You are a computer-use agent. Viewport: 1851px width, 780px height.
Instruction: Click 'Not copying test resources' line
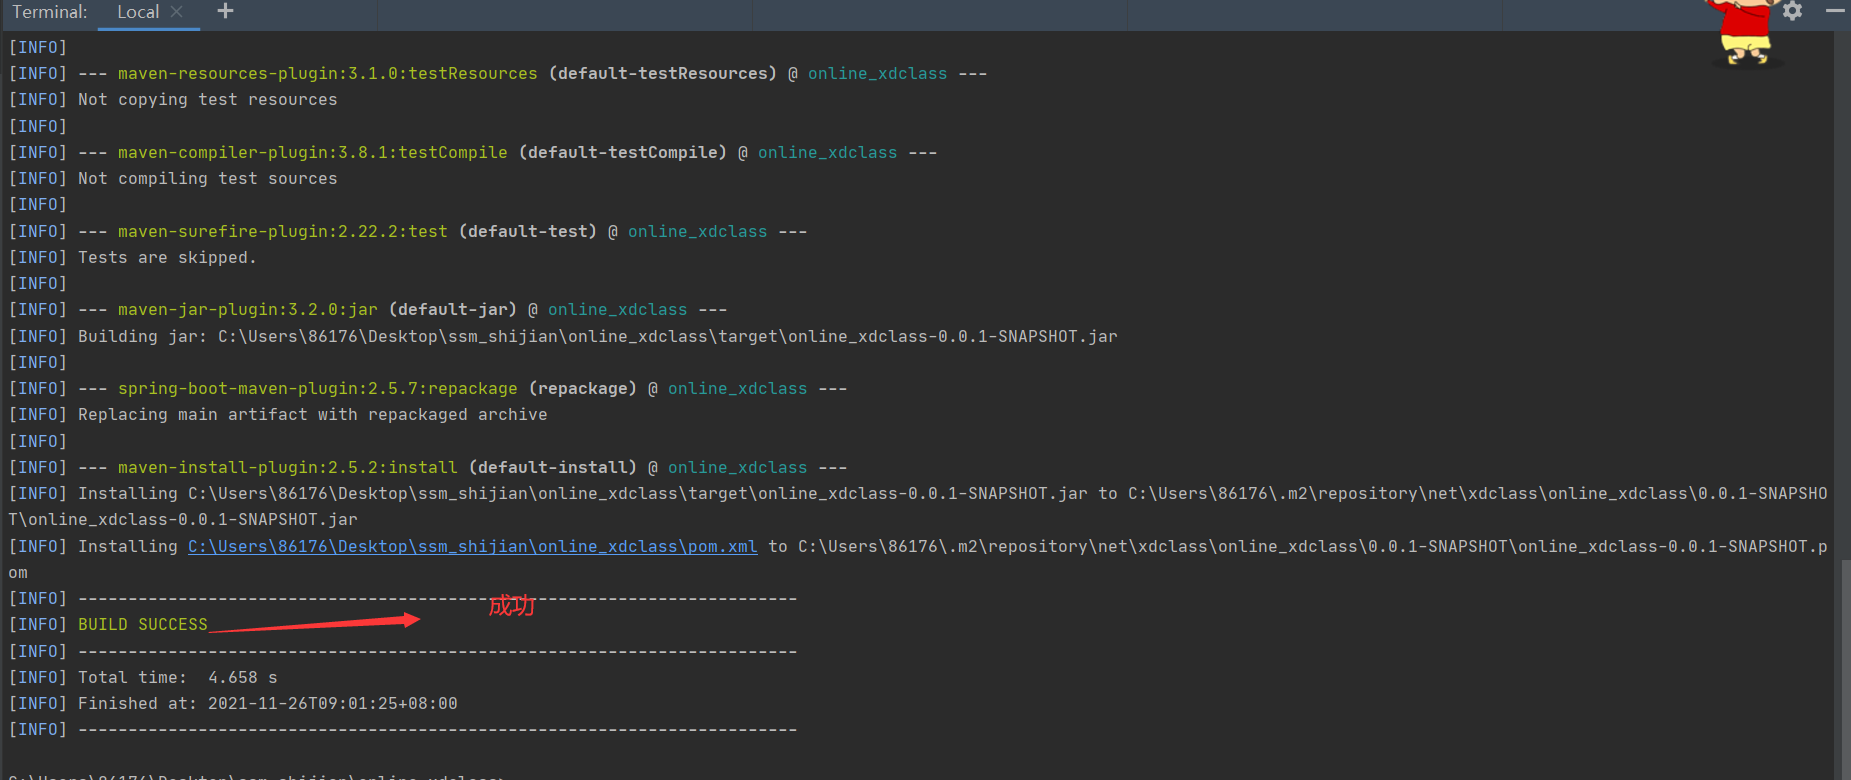click(x=208, y=99)
